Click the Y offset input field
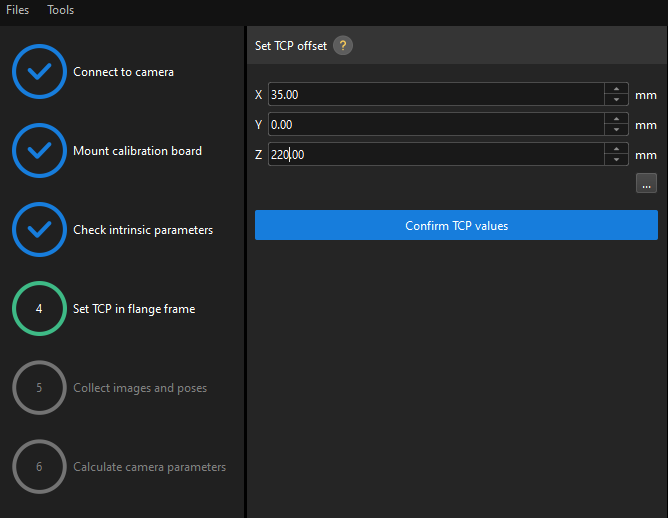The width and height of the screenshot is (668, 518). click(x=435, y=125)
